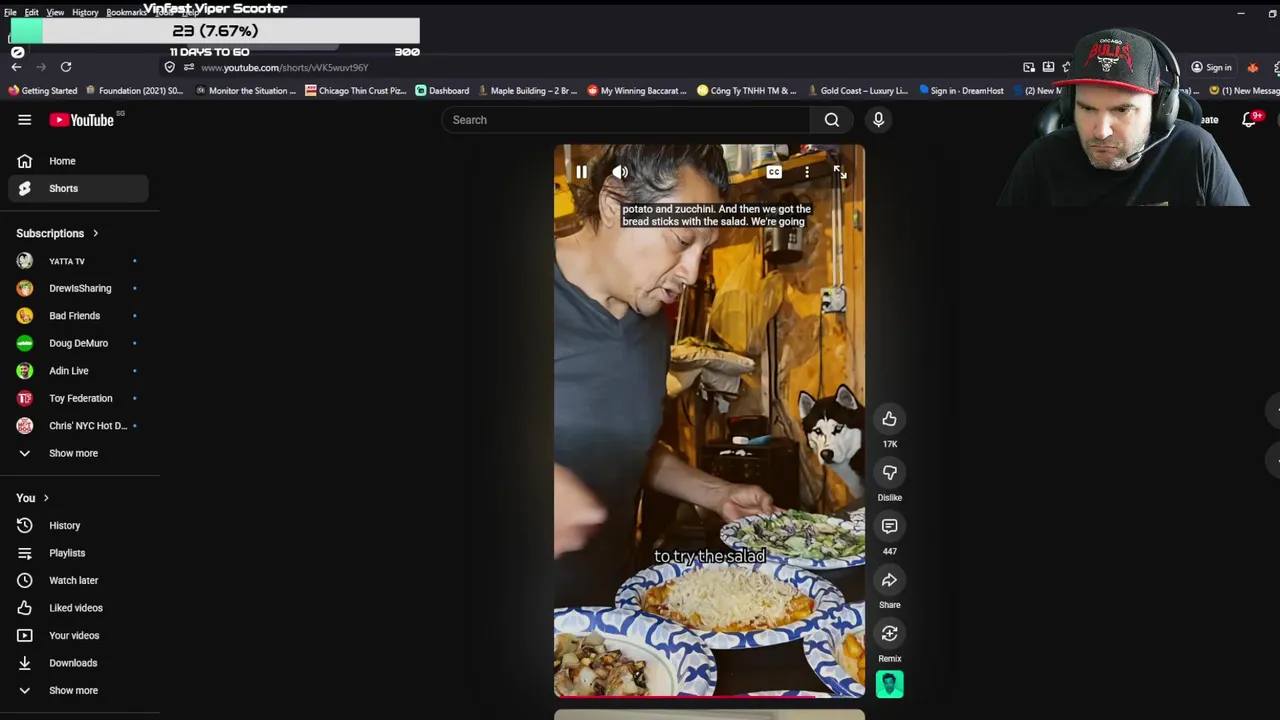The height and width of the screenshot is (720, 1280).
Task: Open the browser Edit menu
Action: pos(32,13)
